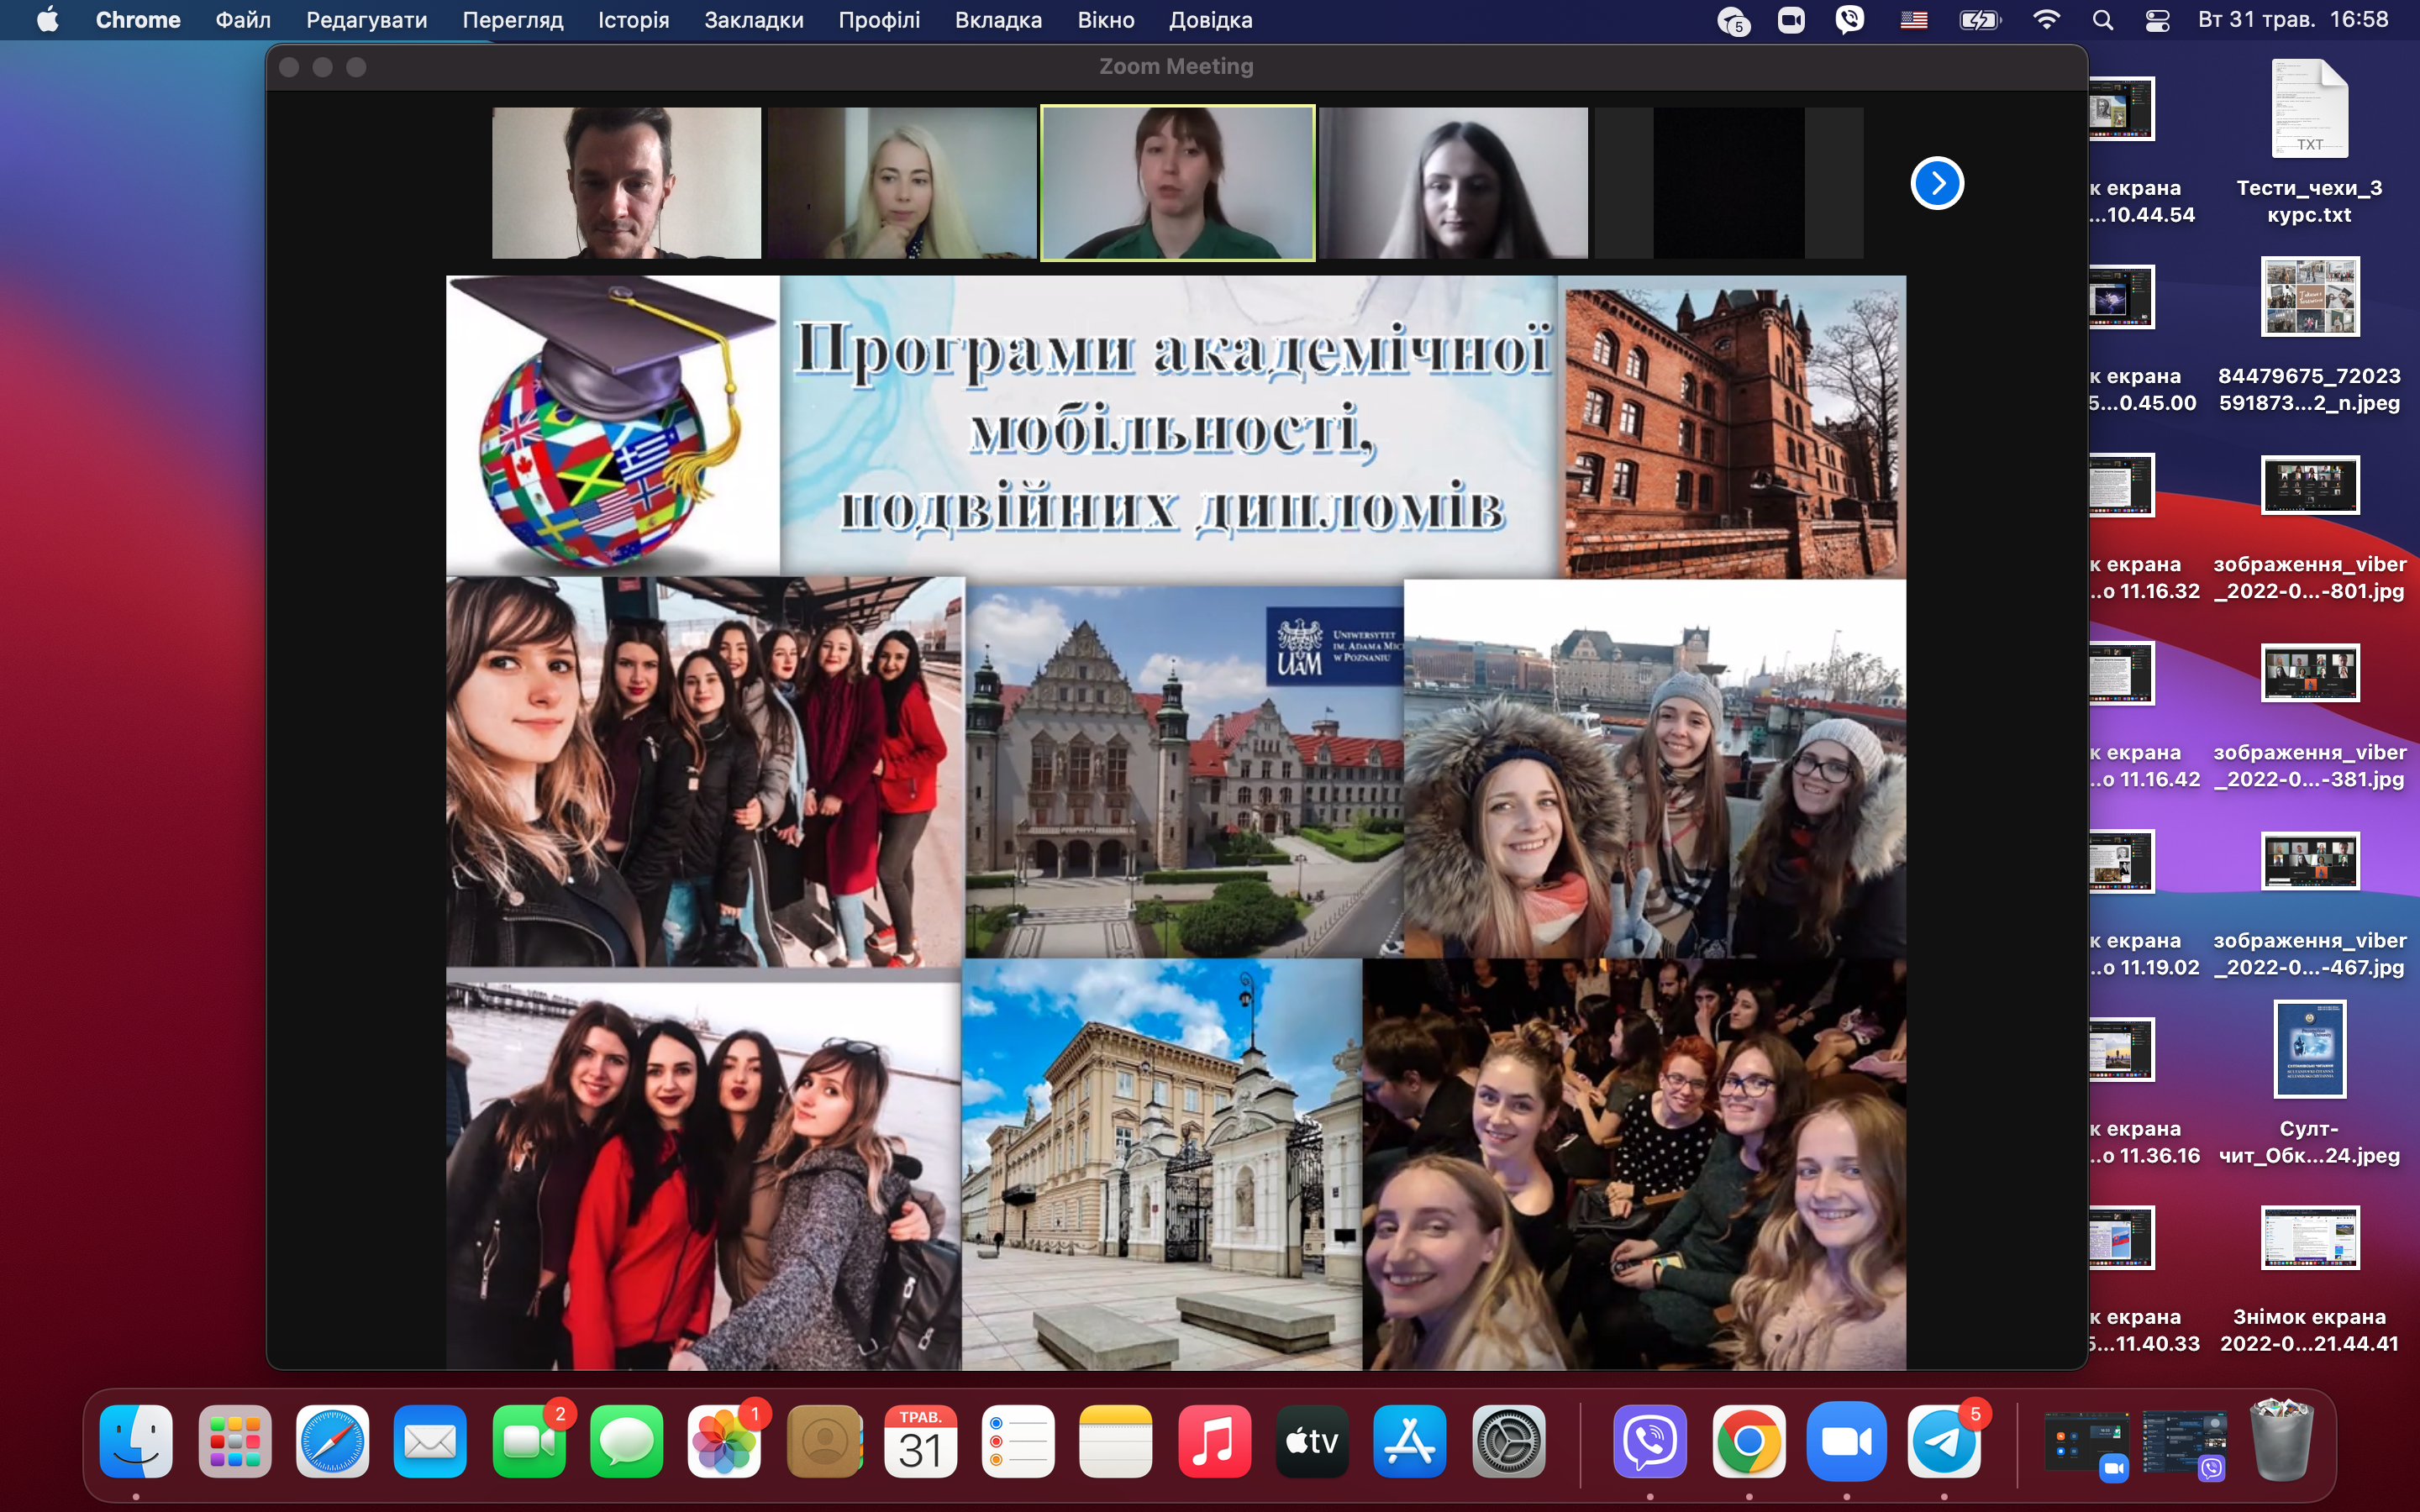Open FaceTime from the dock

(529, 1441)
